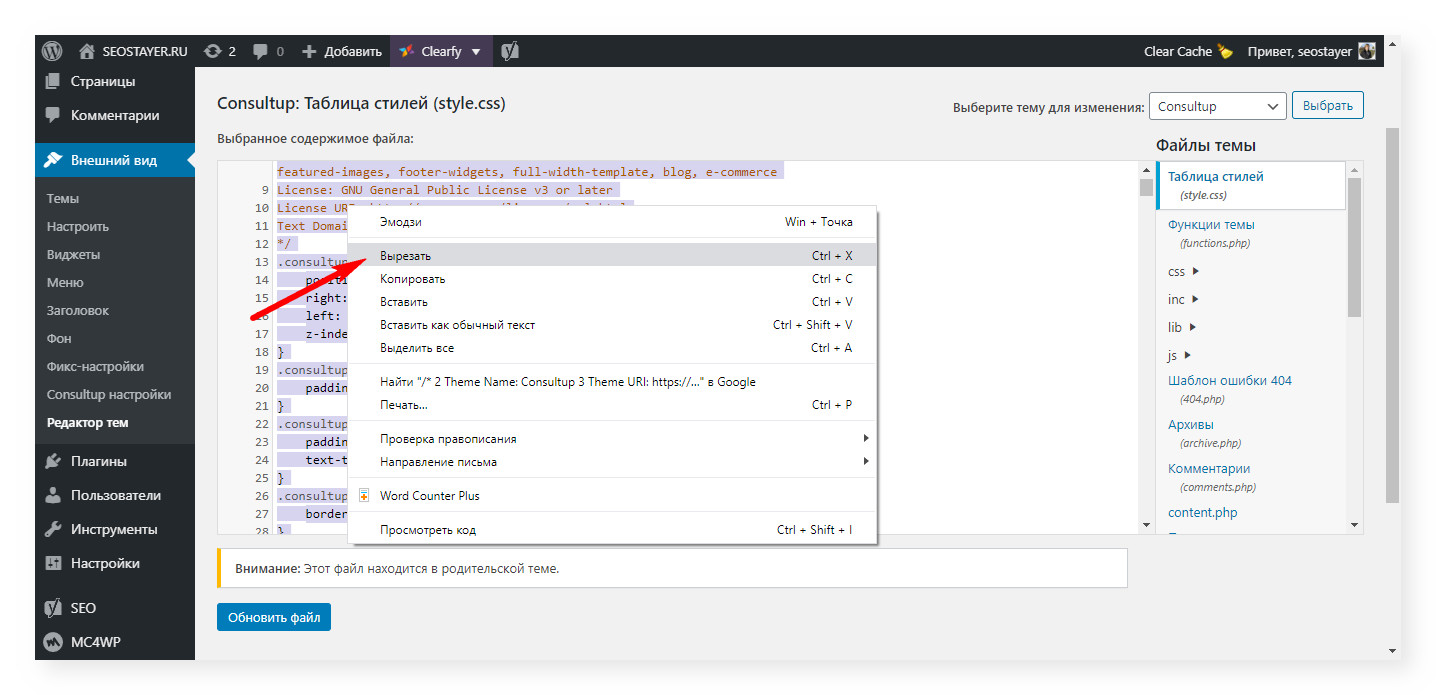
Task: Choose Копировать in the context menu
Action: (x=612, y=279)
